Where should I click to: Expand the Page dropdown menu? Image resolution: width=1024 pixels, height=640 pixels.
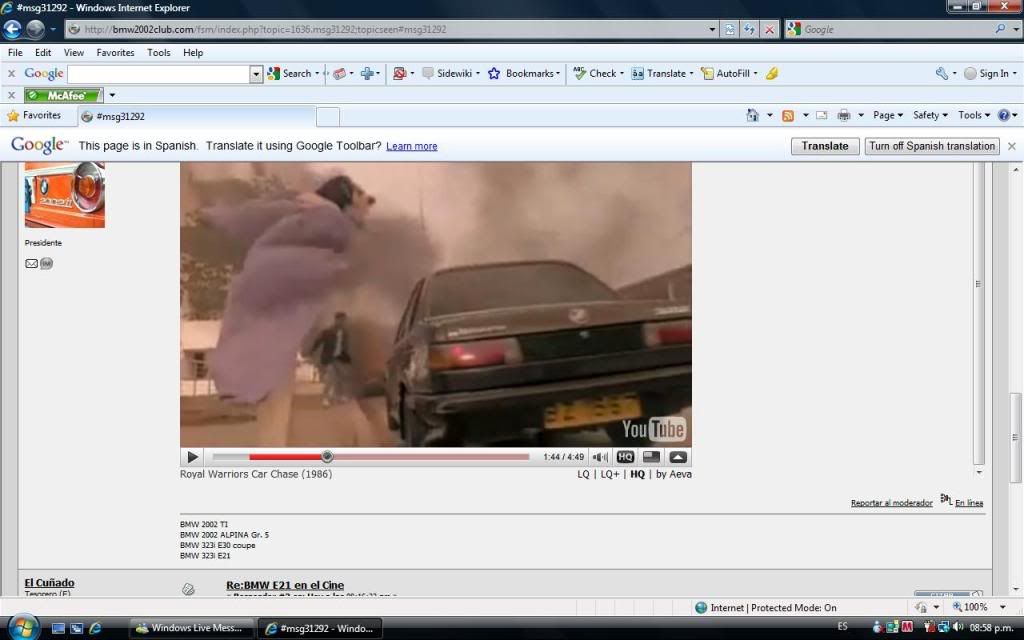(888, 115)
